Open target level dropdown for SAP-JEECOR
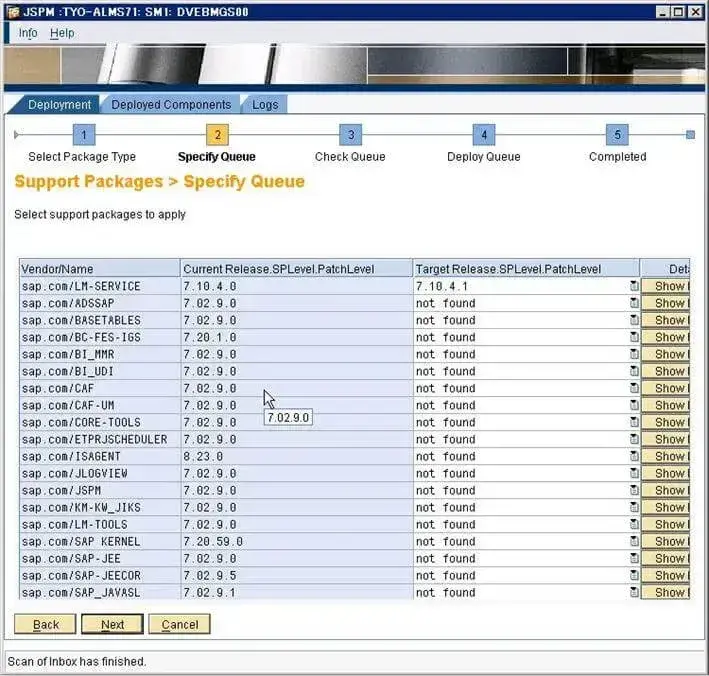 click(x=634, y=576)
